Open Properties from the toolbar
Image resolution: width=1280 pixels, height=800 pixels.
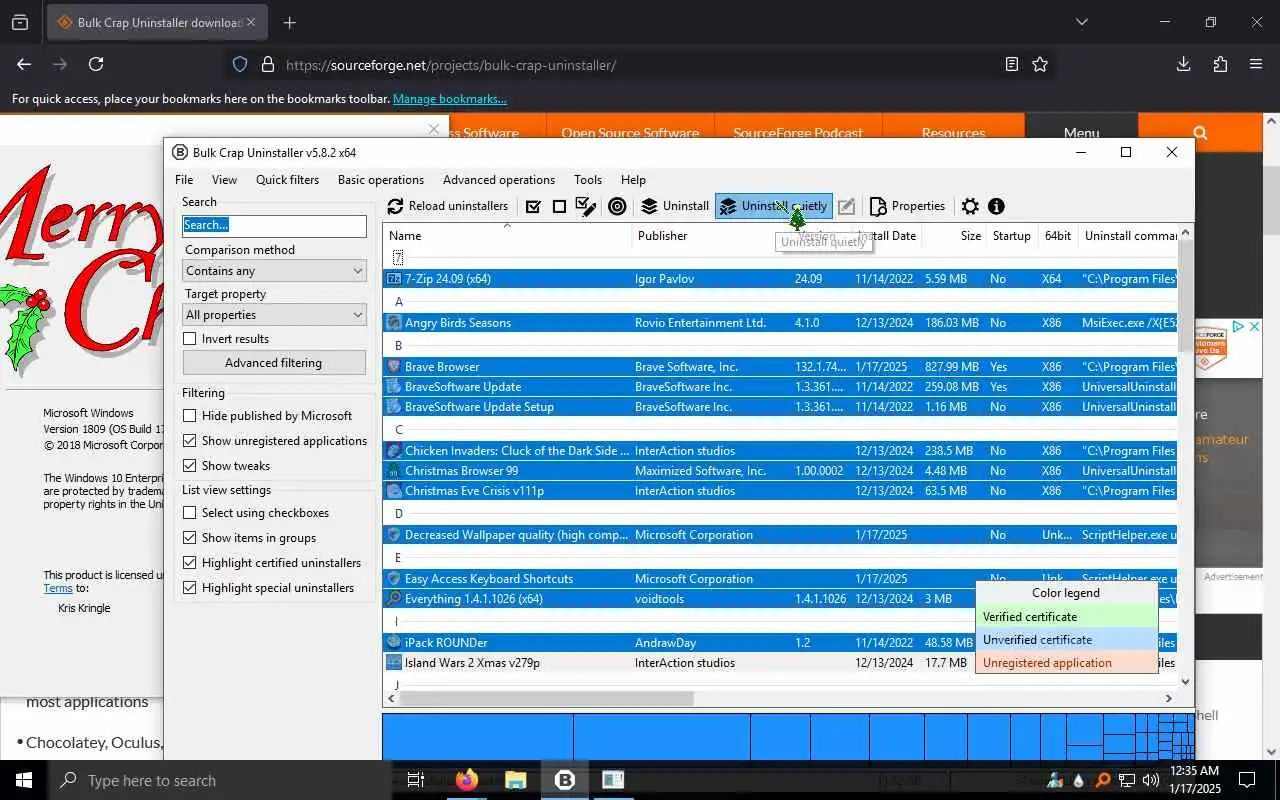coord(907,206)
